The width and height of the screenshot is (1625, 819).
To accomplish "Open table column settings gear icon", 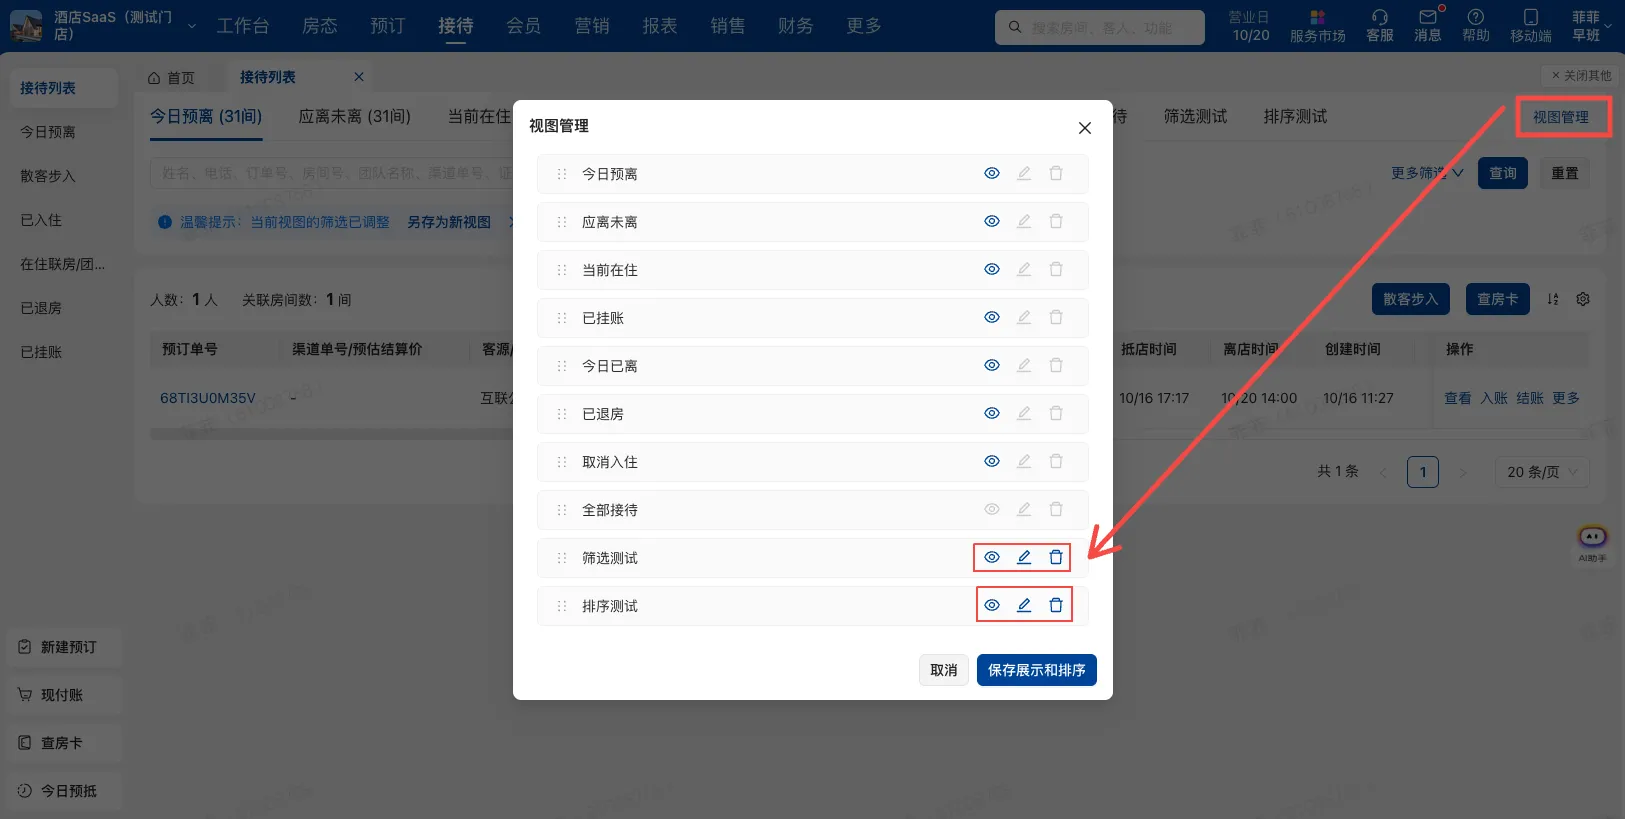I will 1583,299.
